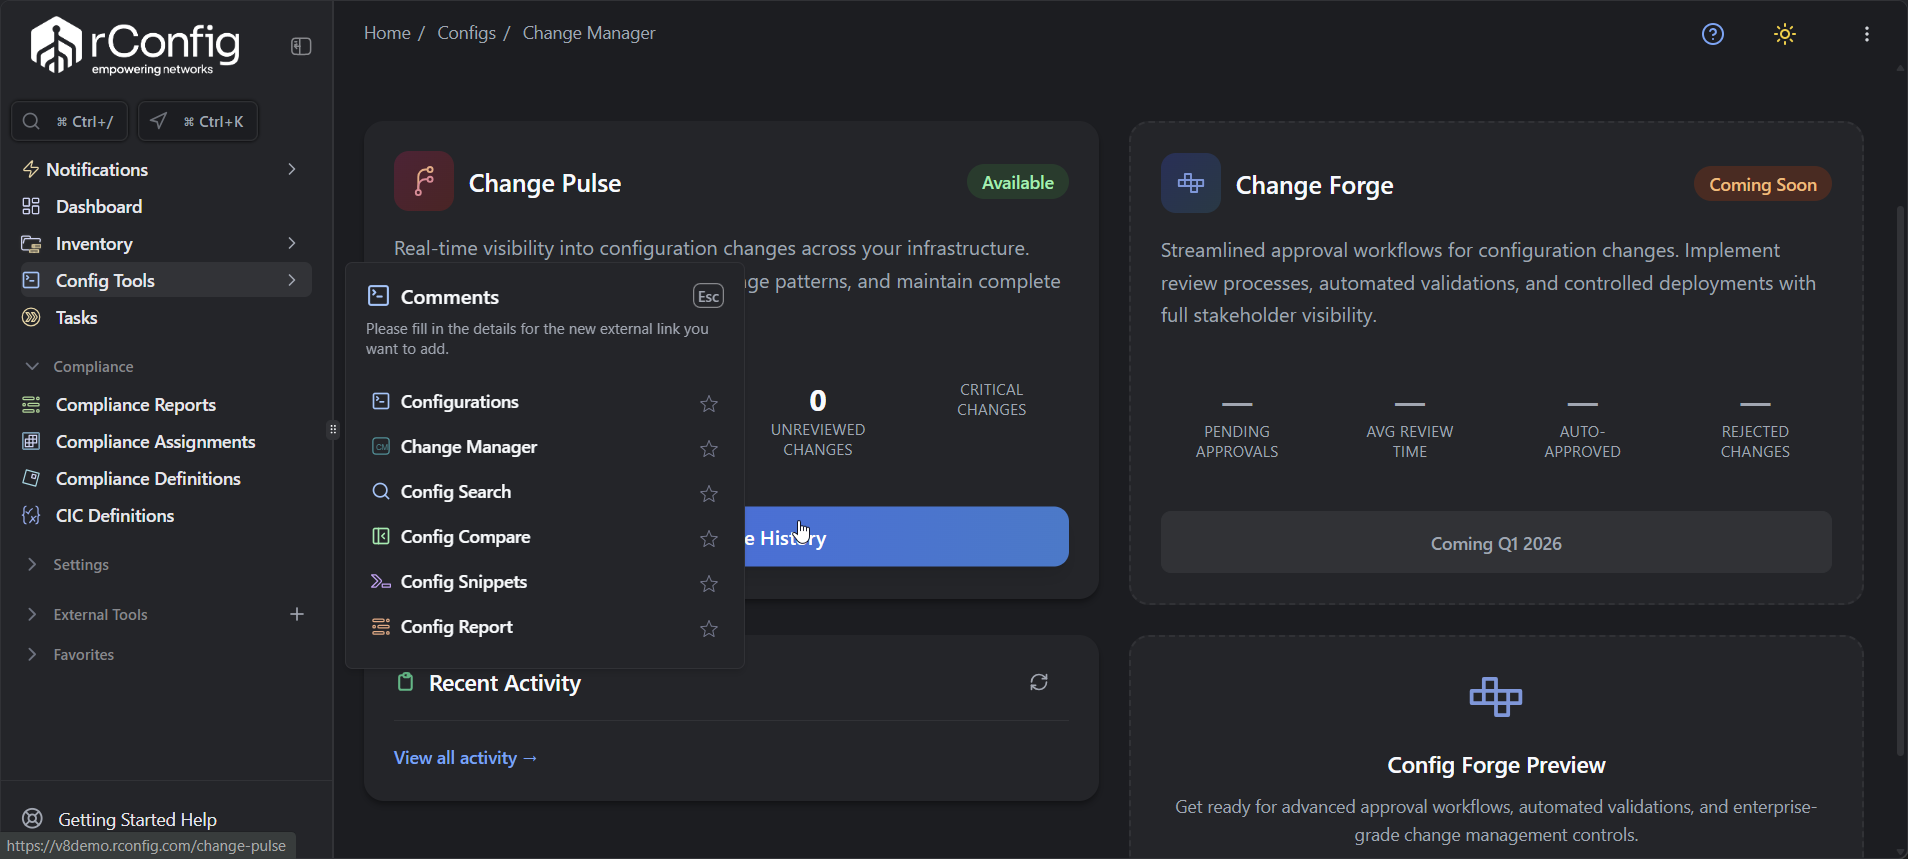Close flyout with Esc button
Image resolution: width=1908 pixels, height=859 pixels.
coord(708,296)
